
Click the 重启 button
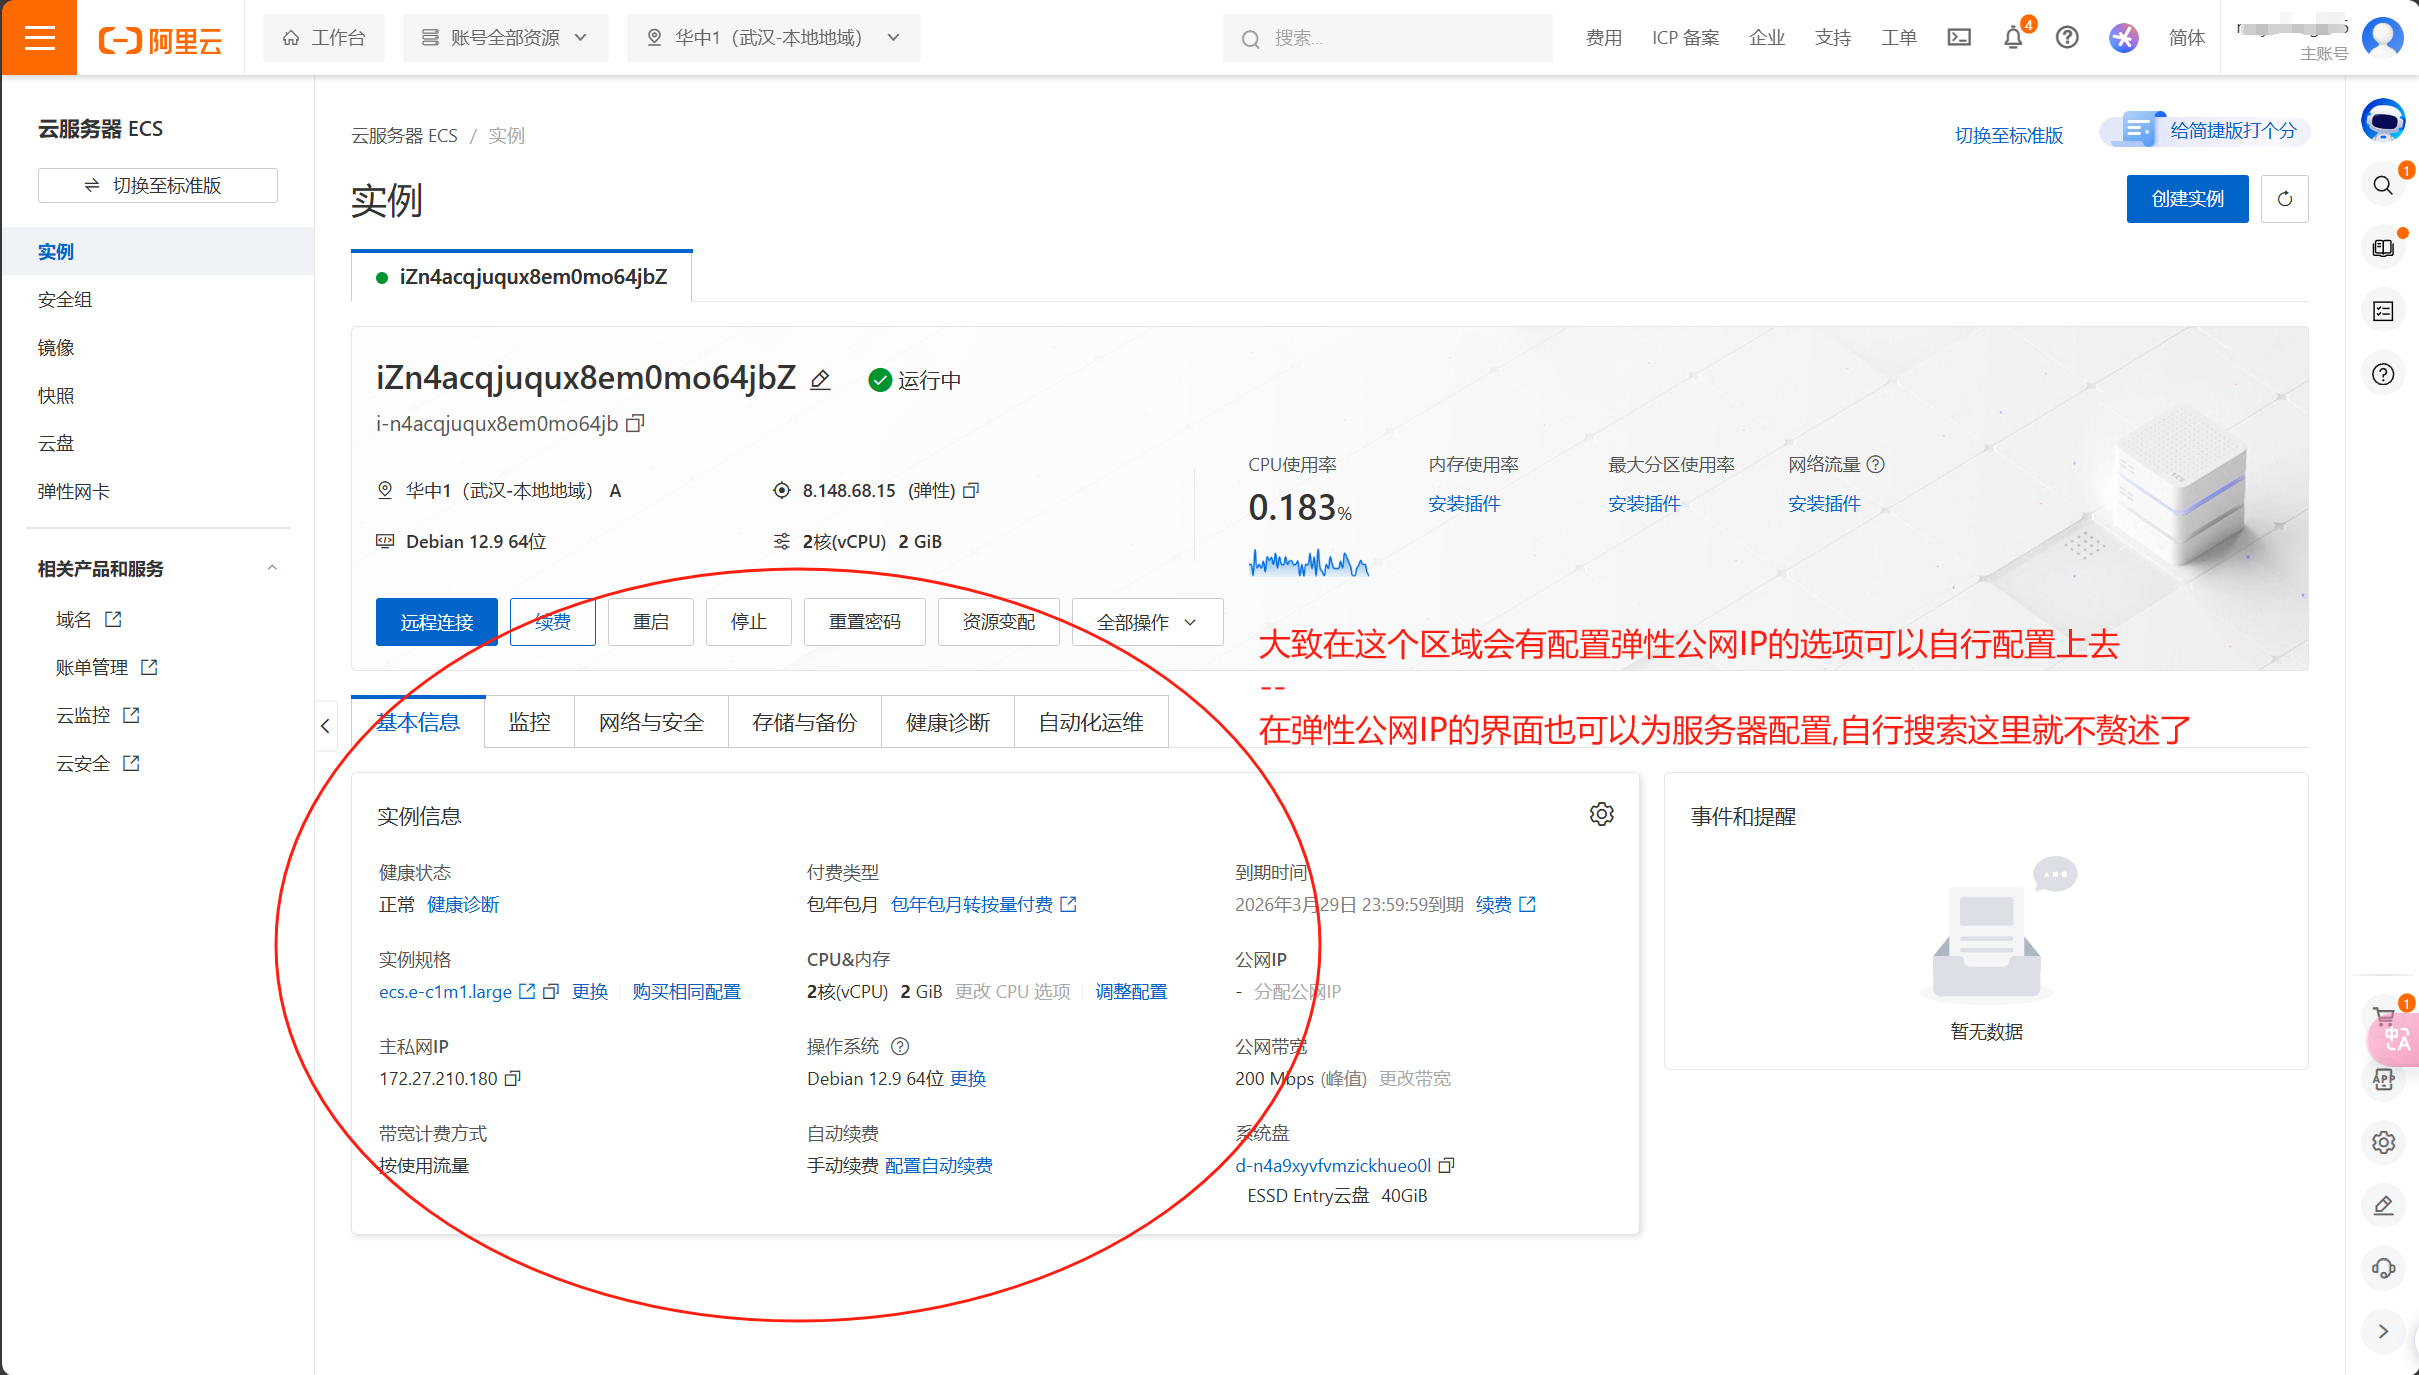click(651, 622)
